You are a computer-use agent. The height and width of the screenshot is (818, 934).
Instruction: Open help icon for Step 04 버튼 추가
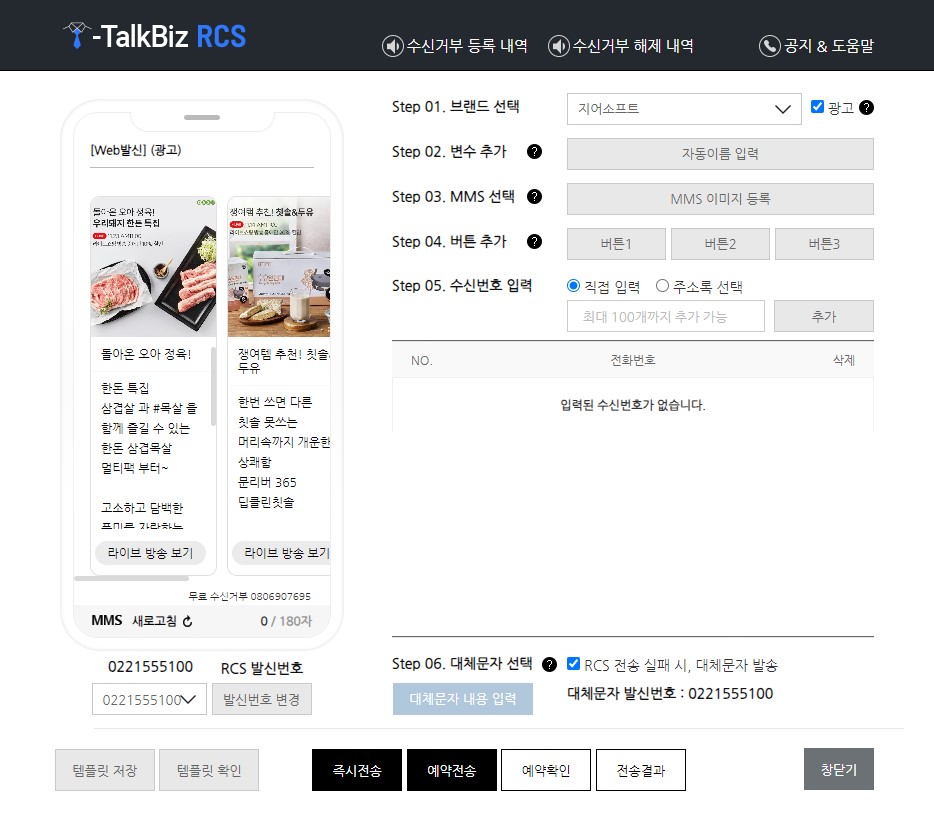(x=534, y=241)
